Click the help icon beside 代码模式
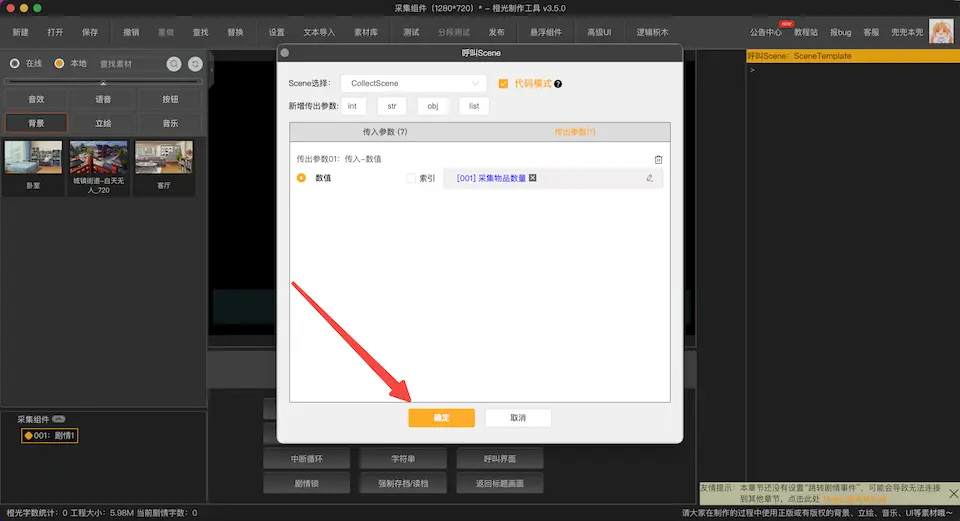 point(558,84)
